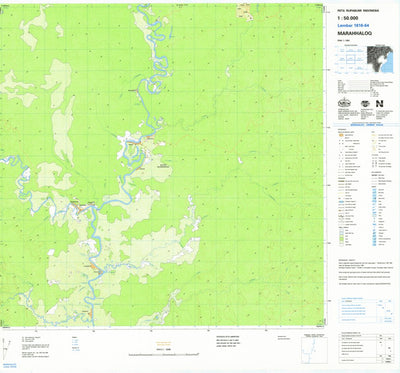400x373 pixels.
Task: Click the blue banner text above the legend
Action: coord(367,125)
